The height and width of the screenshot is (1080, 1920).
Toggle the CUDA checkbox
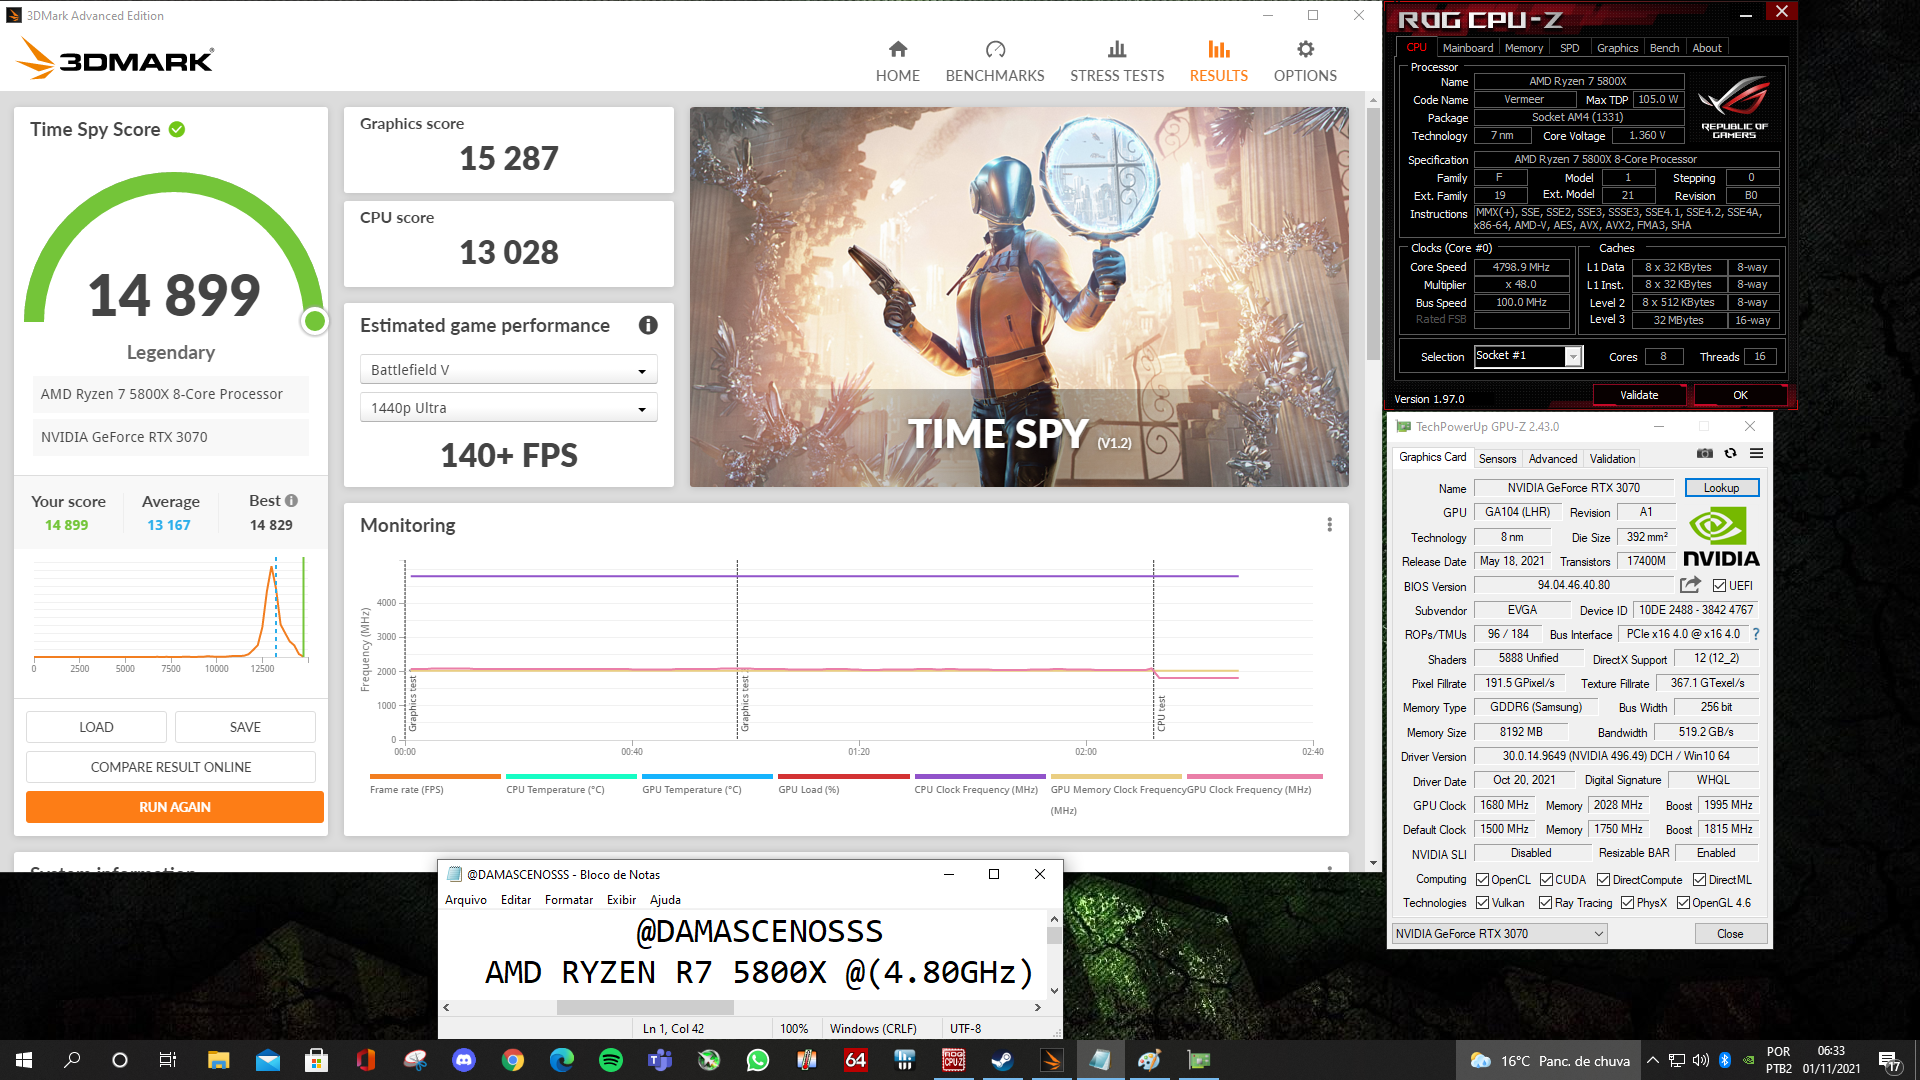tap(1546, 880)
